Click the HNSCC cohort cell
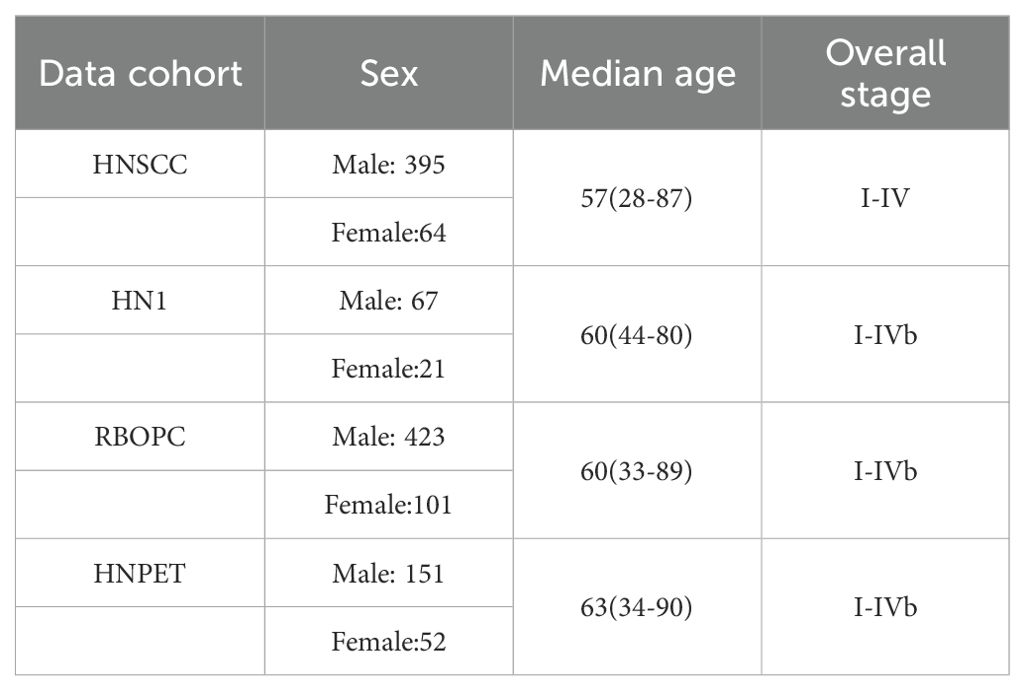Viewport: 1025px width, 691px height. [140, 165]
